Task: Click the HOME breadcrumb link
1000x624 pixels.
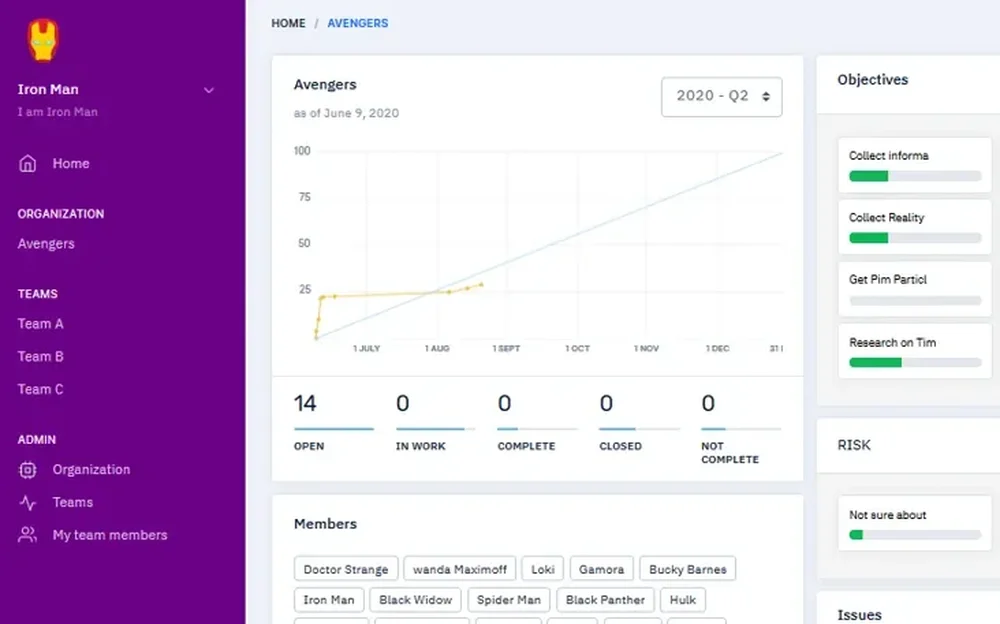Action: [x=288, y=23]
